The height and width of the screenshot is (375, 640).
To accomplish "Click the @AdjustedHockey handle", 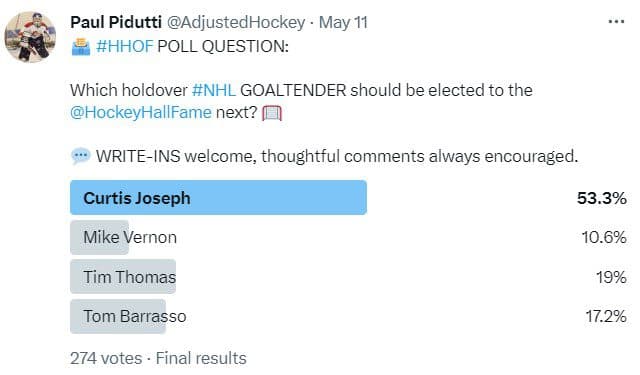I will pos(236,22).
